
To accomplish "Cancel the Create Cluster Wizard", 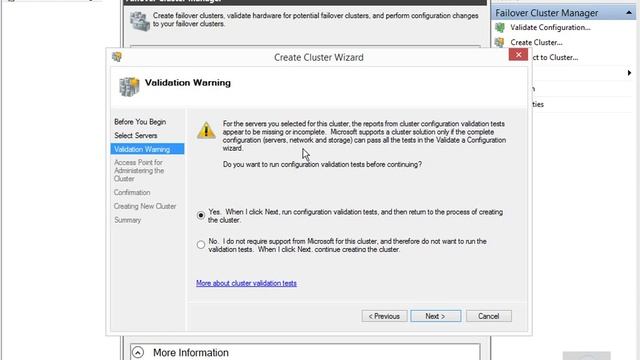I will point(489,316).
